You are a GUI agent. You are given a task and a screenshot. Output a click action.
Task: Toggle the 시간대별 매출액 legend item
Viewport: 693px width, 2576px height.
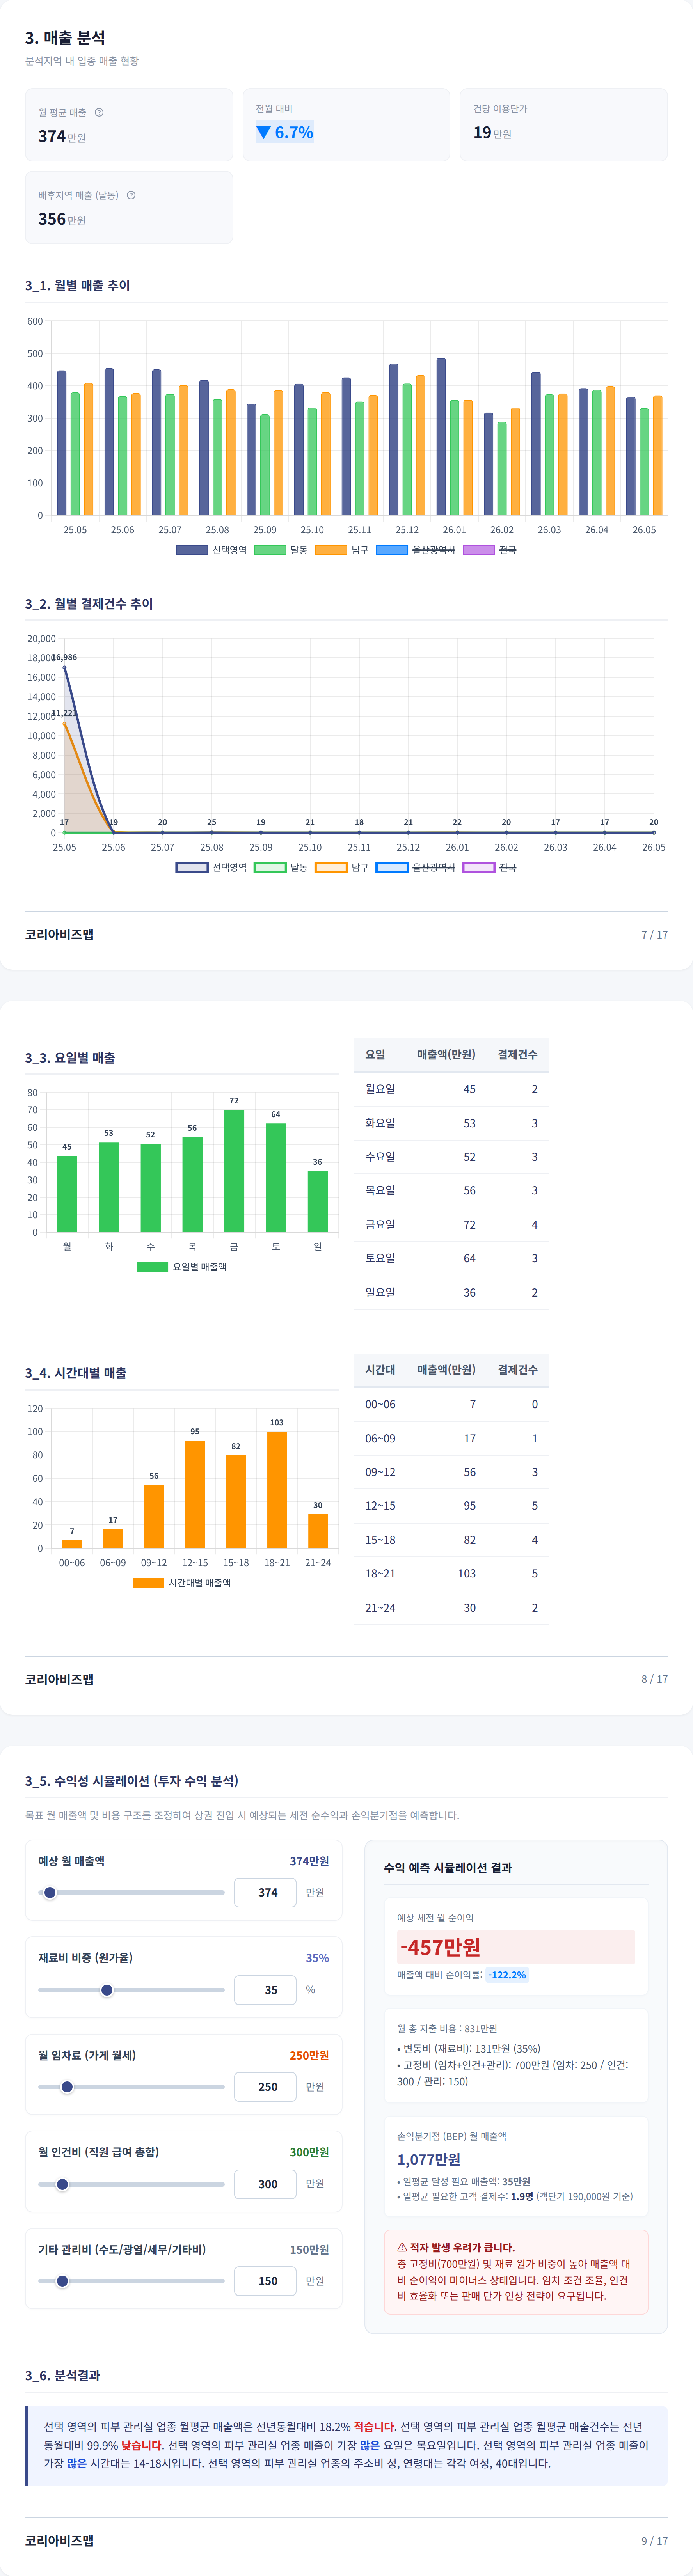click(182, 1582)
